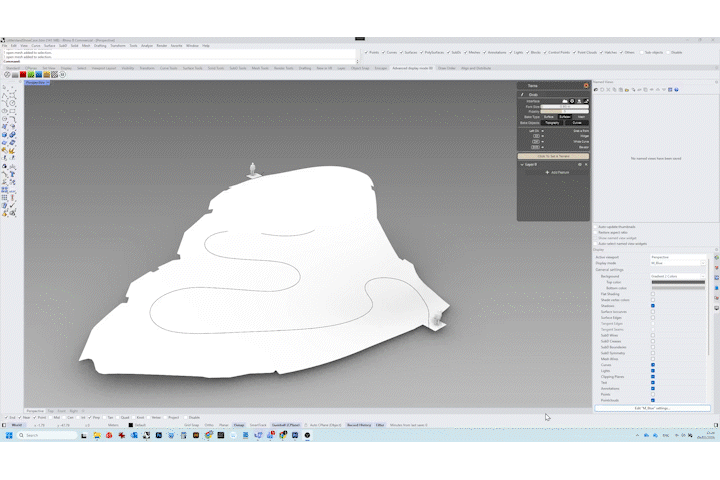Click the Edit M_Blue settings button
This screenshot has width=720, height=480.
click(x=652, y=408)
